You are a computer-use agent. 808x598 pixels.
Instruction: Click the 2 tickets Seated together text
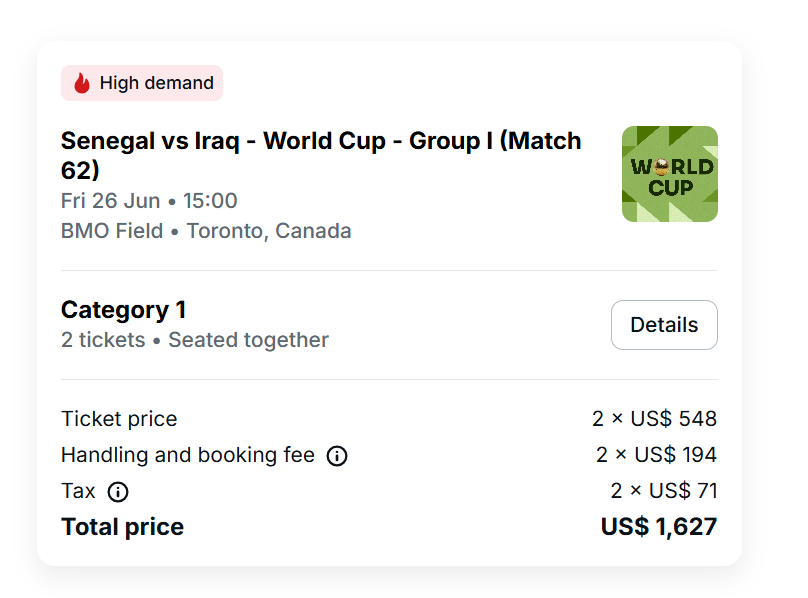click(x=195, y=340)
